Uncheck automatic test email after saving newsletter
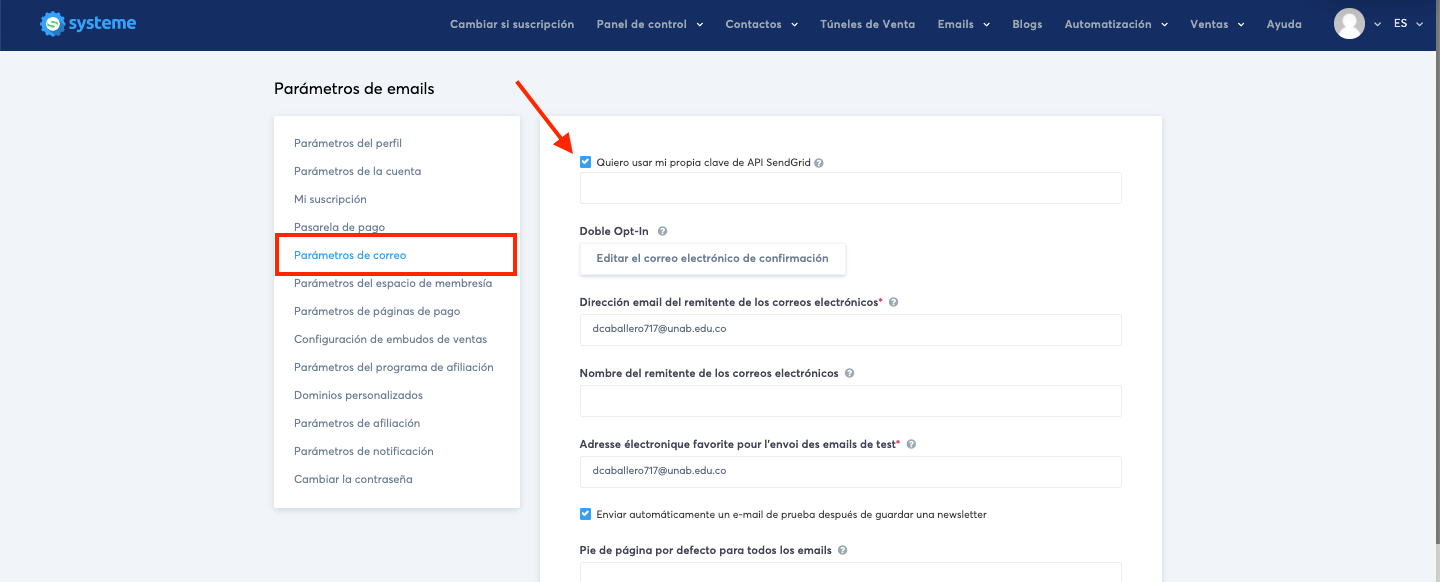The height and width of the screenshot is (582, 1440). coord(584,514)
